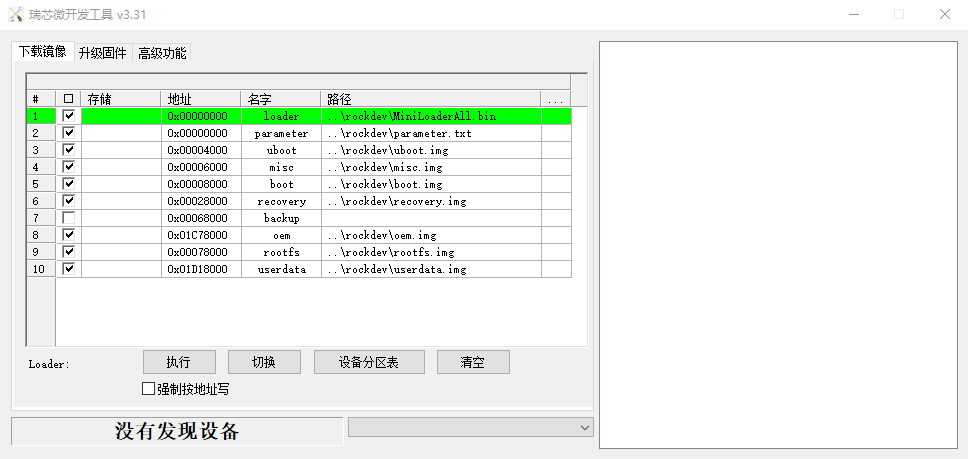Click address 0x00004000 of uboot
The width and height of the screenshot is (968, 459).
coord(201,151)
